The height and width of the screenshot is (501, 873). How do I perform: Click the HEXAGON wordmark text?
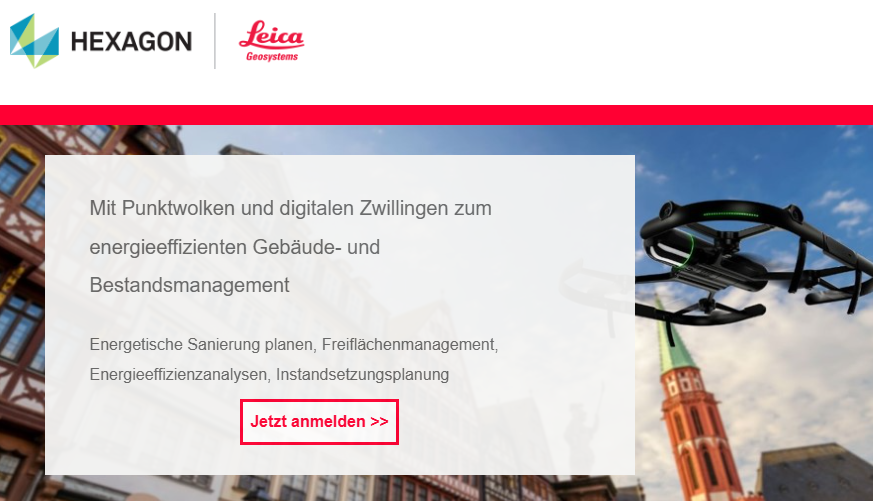[131, 42]
